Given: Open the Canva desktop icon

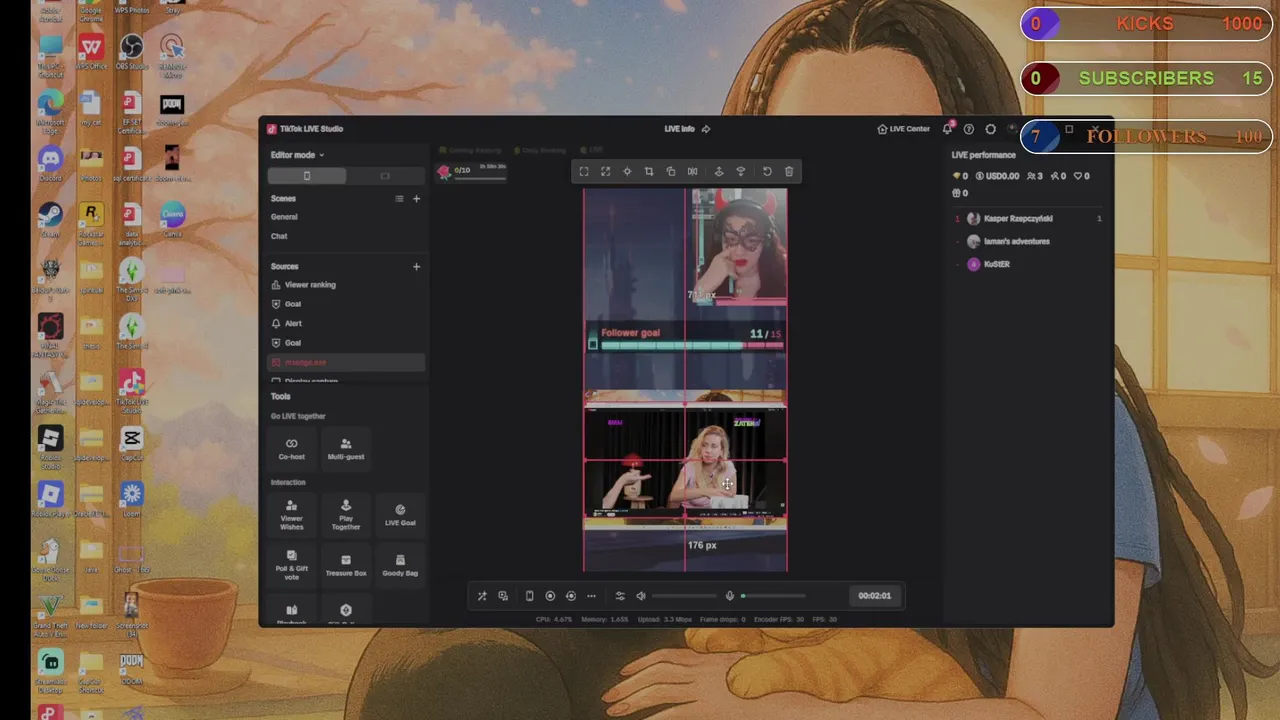Looking at the screenshot, I should 172,219.
